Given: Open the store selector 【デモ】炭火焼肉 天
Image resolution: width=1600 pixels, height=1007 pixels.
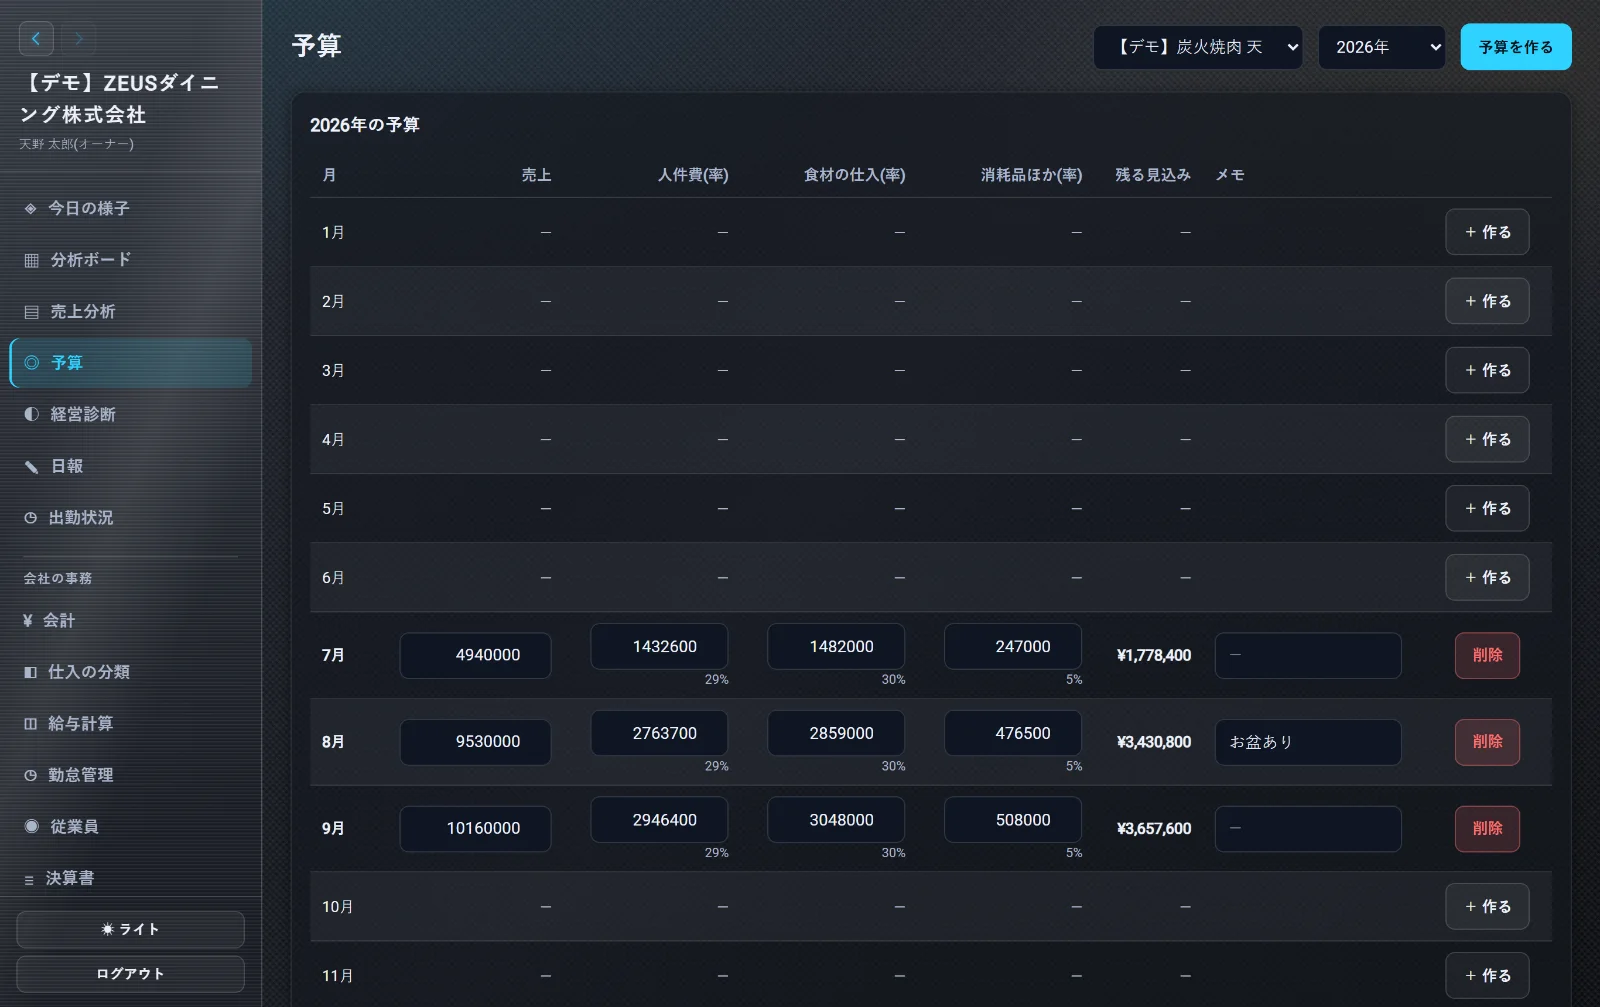Looking at the screenshot, I should point(1197,47).
